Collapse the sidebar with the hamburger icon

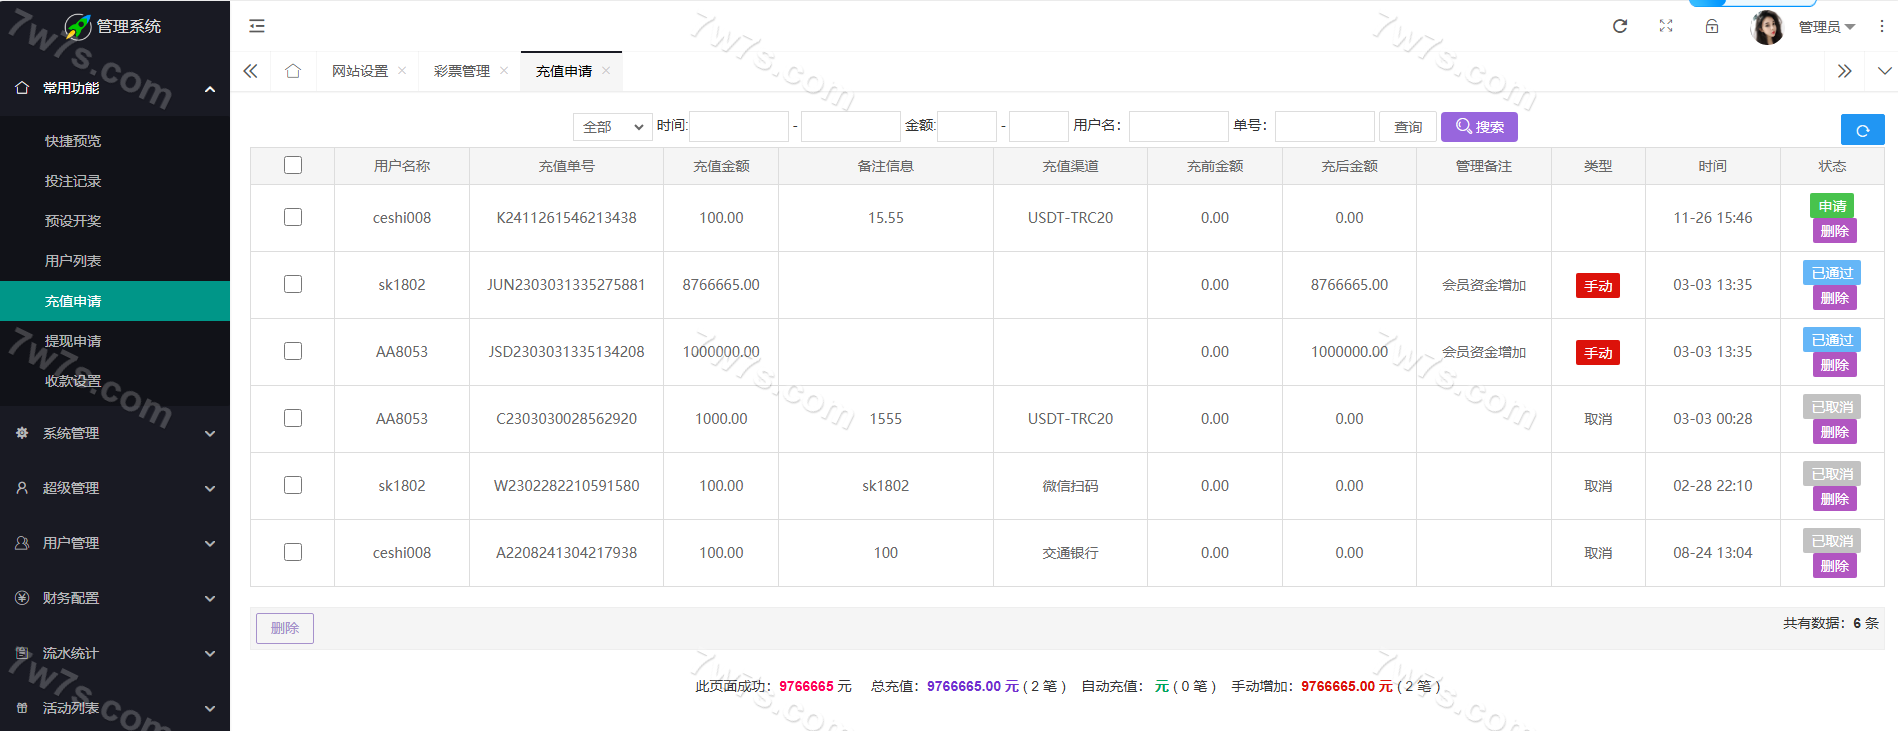[x=257, y=26]
